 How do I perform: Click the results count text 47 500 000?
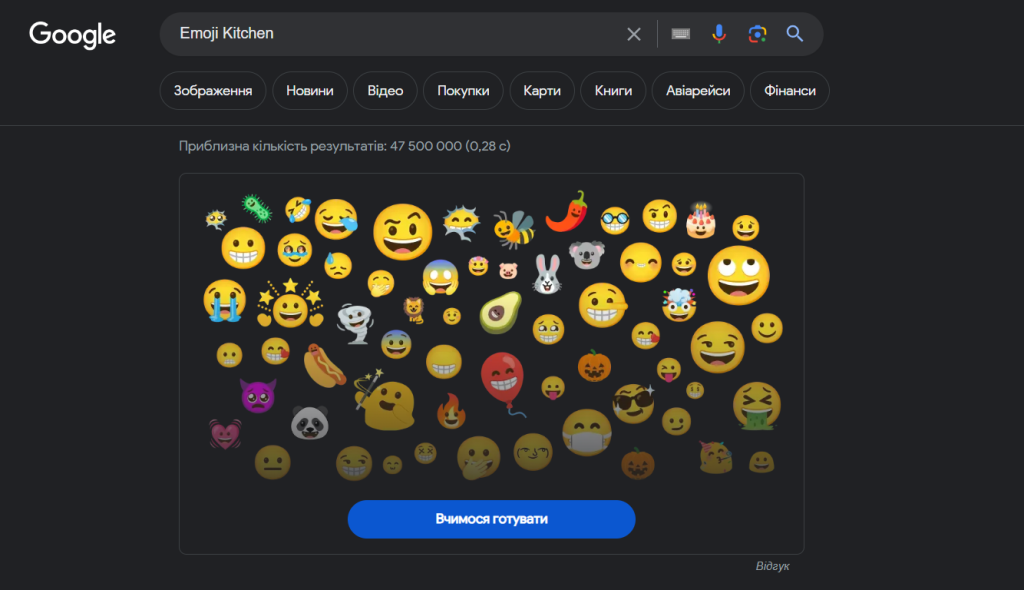426,146
